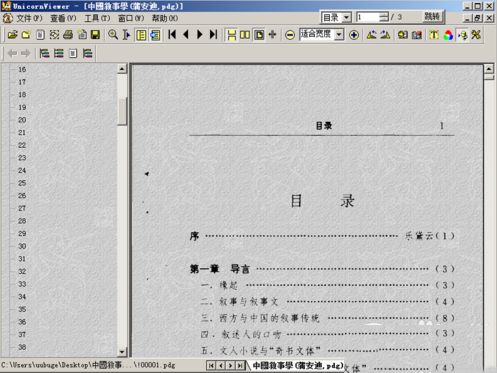Open the 工具(T) menu

(97, 18)
